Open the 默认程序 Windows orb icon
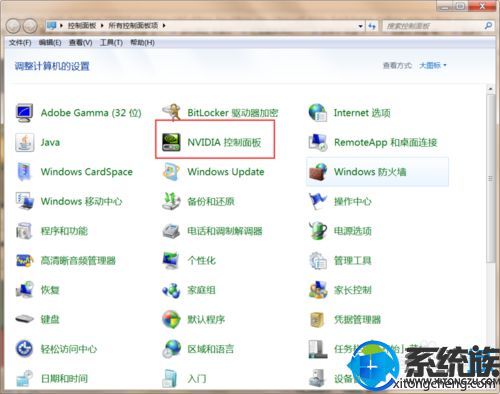The image size is (500, 394). 171,319
